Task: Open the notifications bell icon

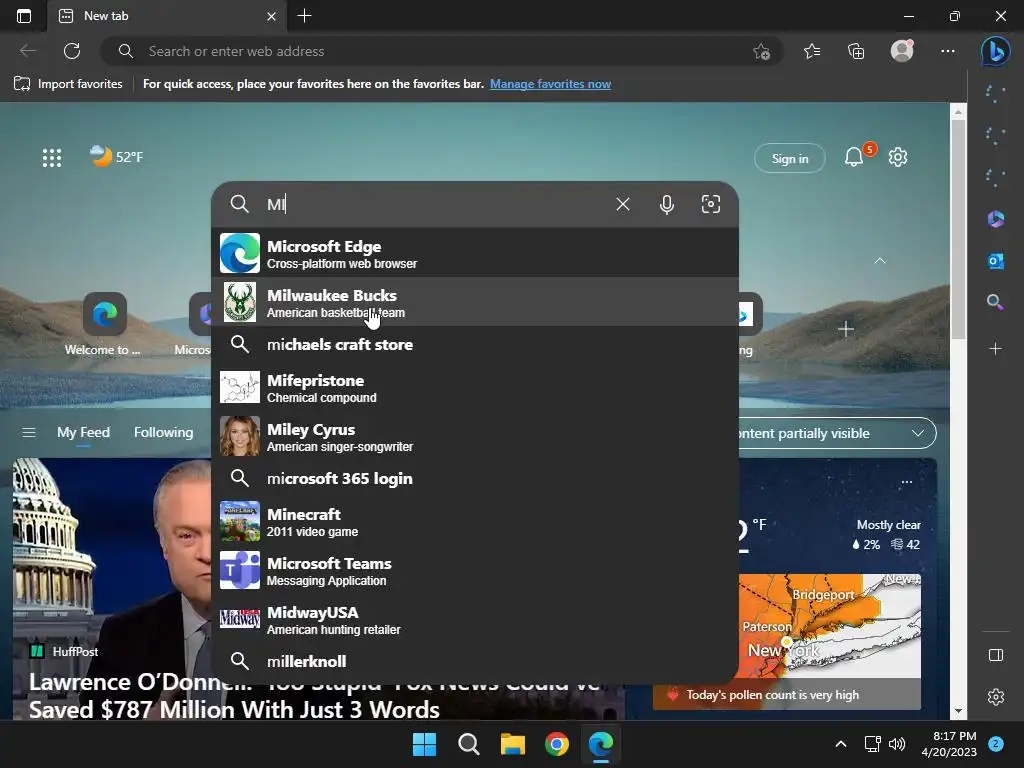Action: coord(854,157)
